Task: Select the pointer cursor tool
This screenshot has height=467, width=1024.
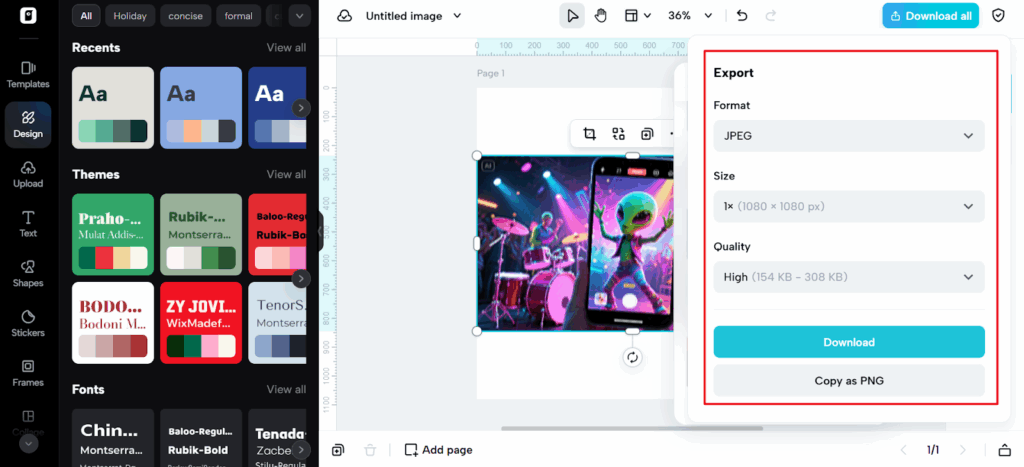Action: pos(572,16)
